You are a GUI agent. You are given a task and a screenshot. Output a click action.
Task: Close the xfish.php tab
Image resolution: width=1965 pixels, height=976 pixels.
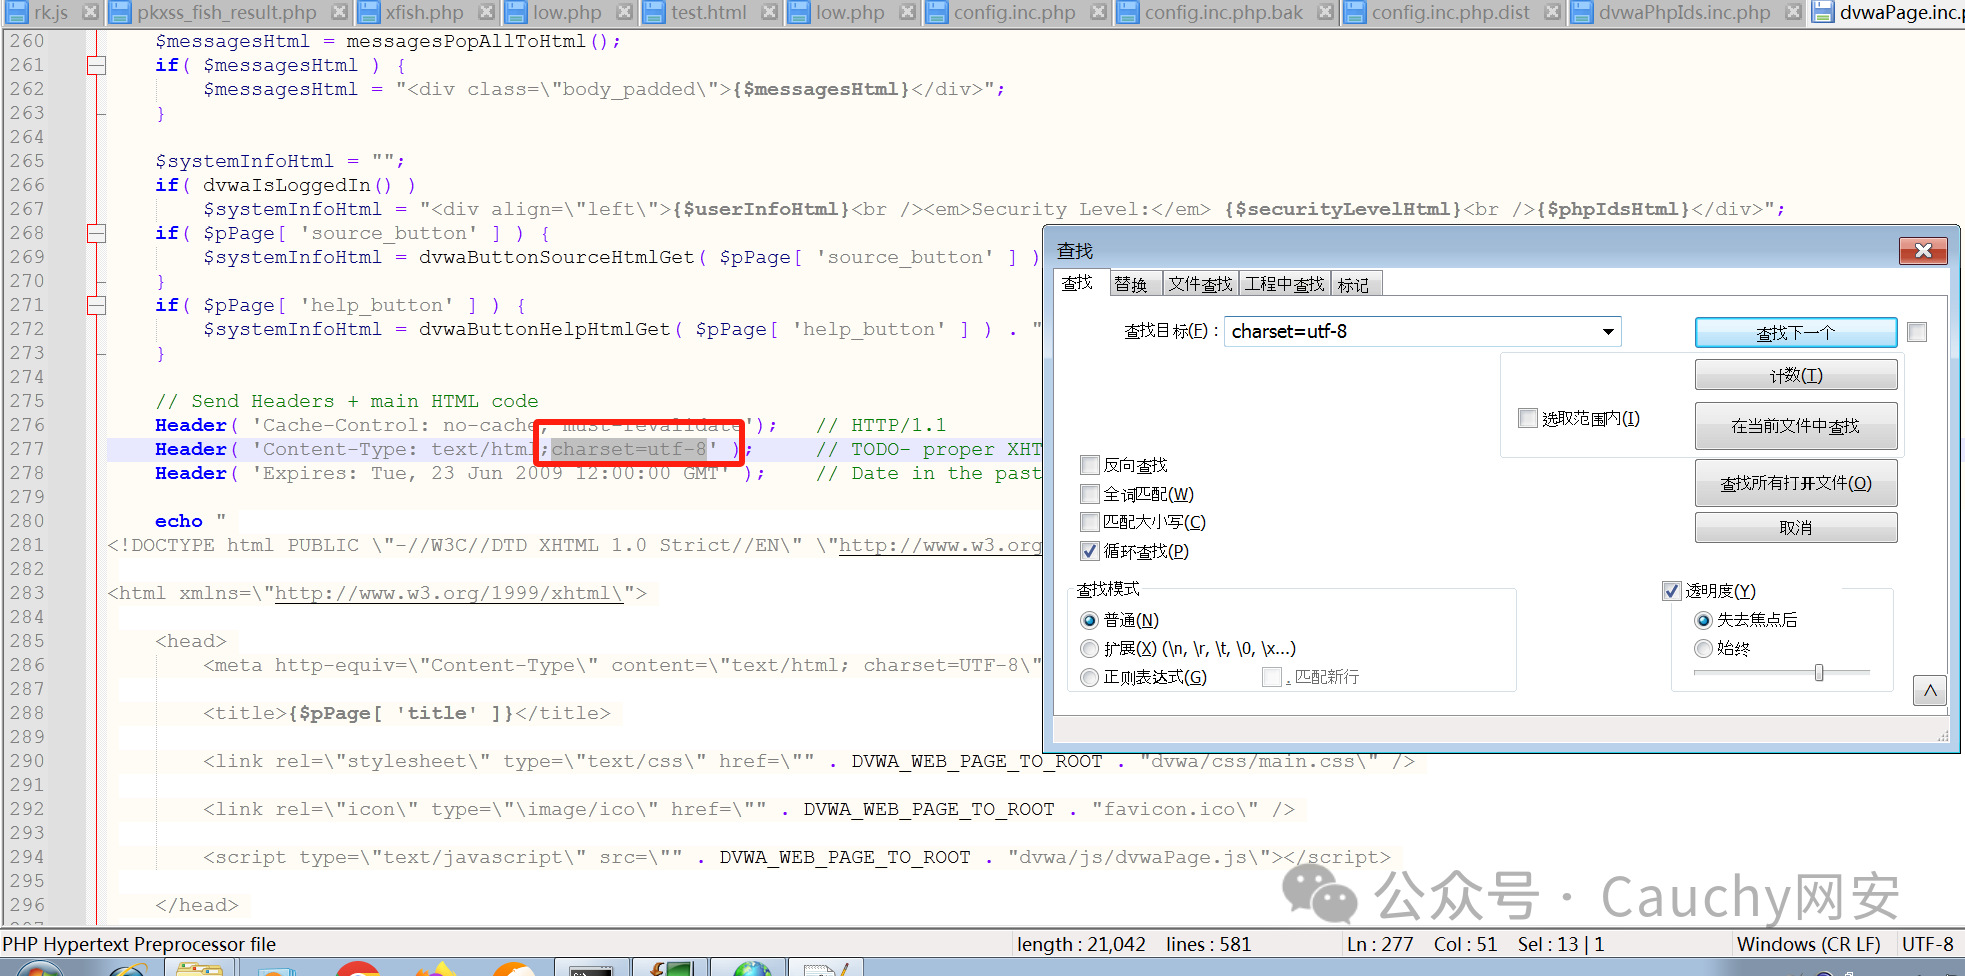click(x=486, y=12)
